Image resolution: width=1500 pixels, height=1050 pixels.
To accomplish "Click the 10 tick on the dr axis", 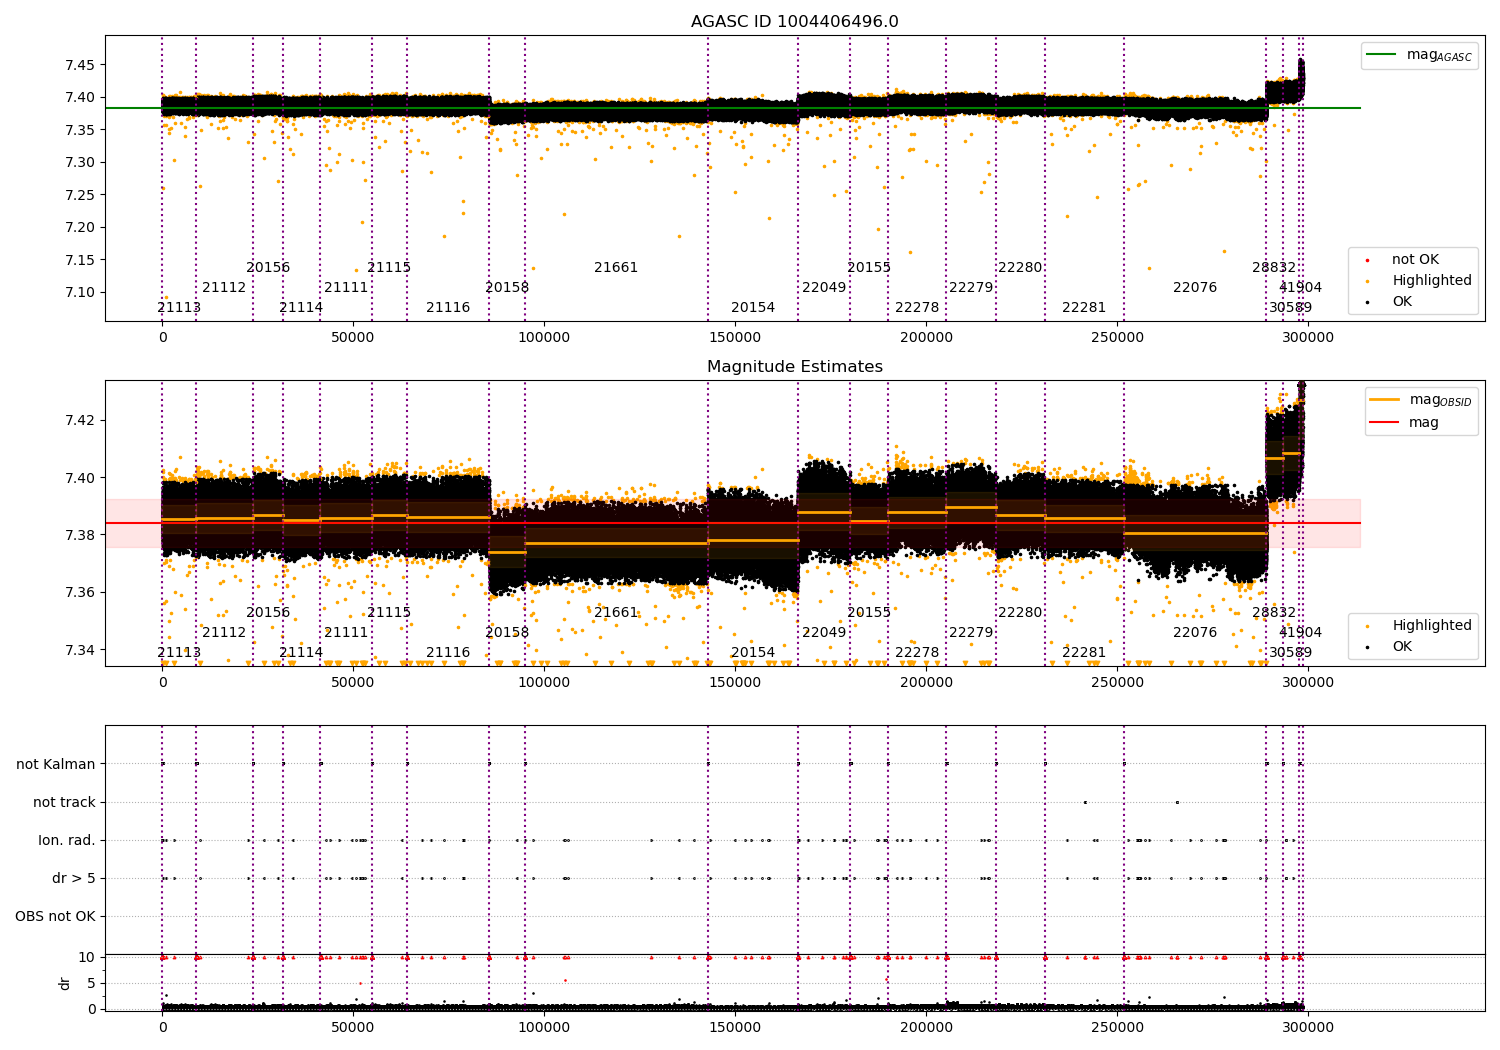I will [x=87, y=957].
